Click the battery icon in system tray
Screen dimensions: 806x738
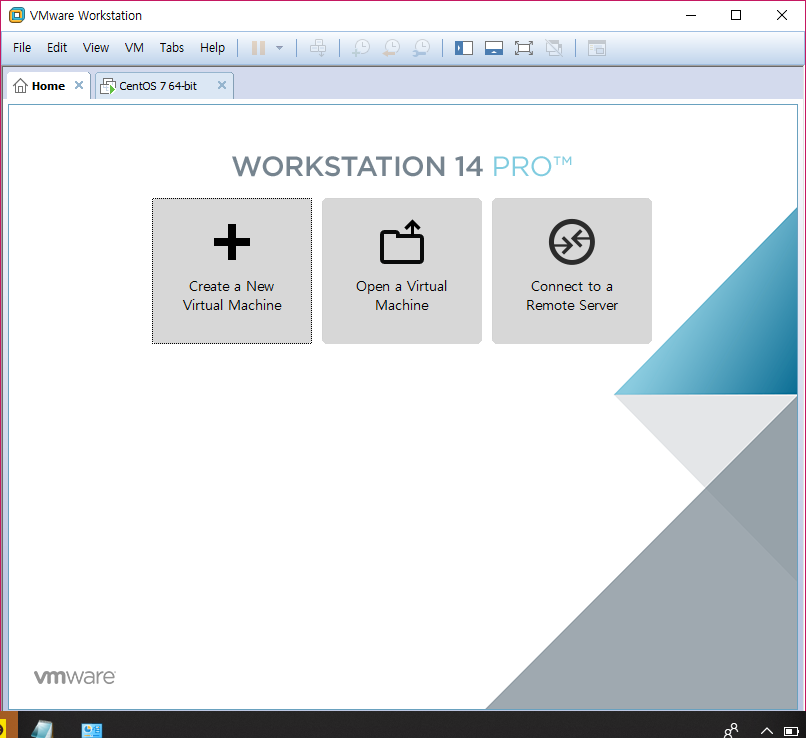[791, 731]
